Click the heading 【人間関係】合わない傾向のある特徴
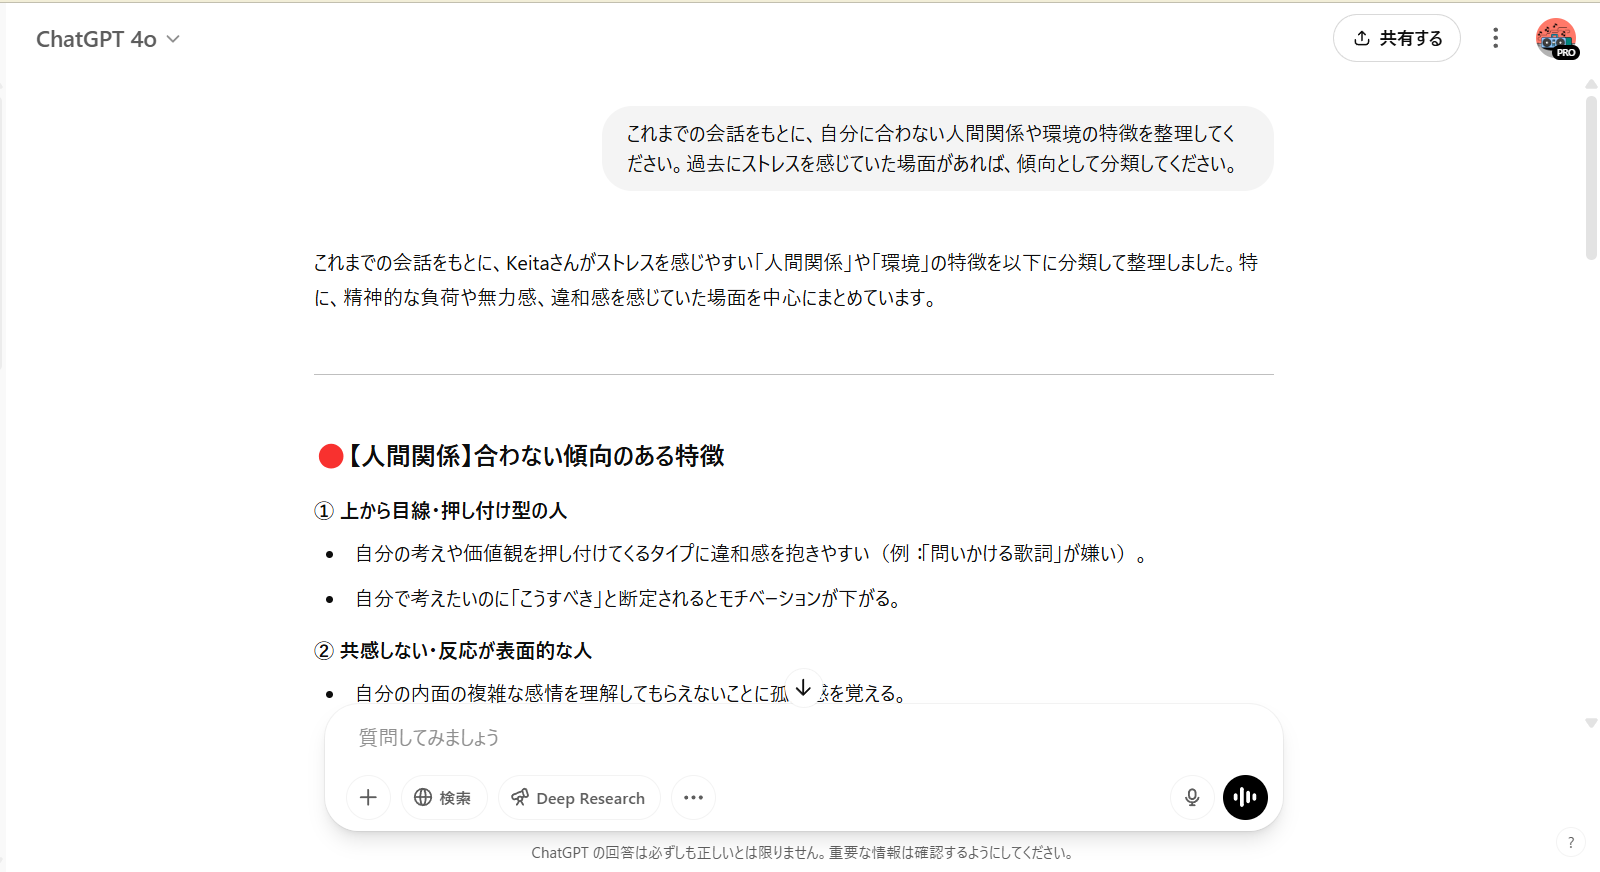Screen dimensions: 1600x872 point(521,456)
